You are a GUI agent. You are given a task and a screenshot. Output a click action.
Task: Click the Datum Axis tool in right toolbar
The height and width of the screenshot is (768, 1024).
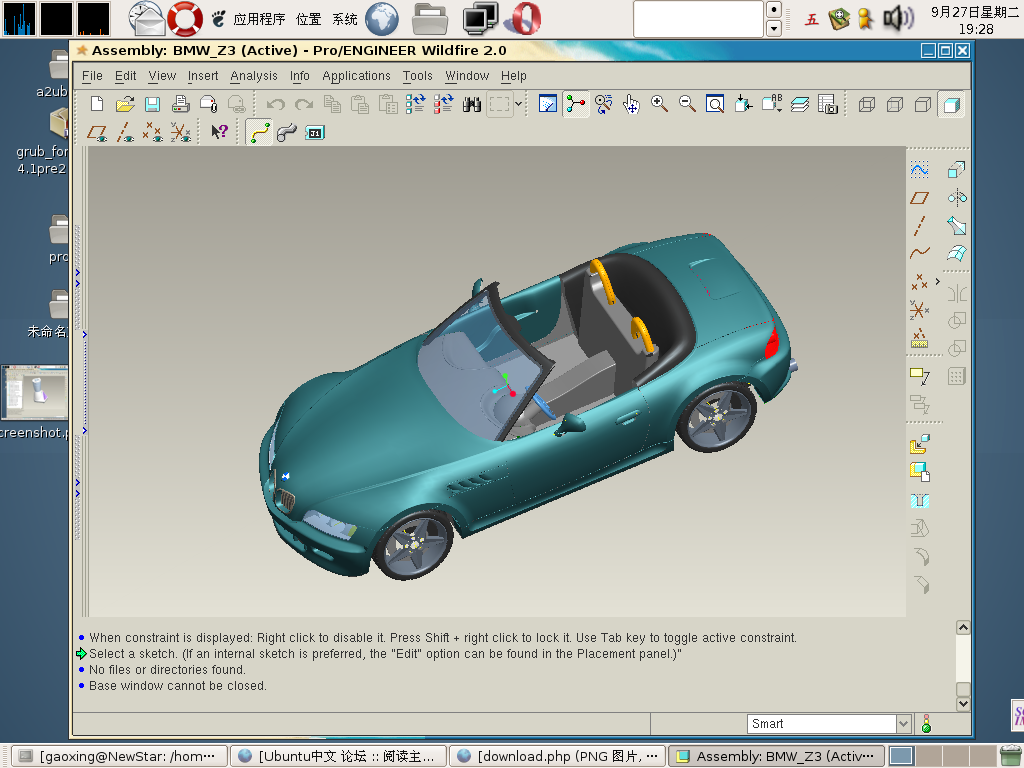919,225
